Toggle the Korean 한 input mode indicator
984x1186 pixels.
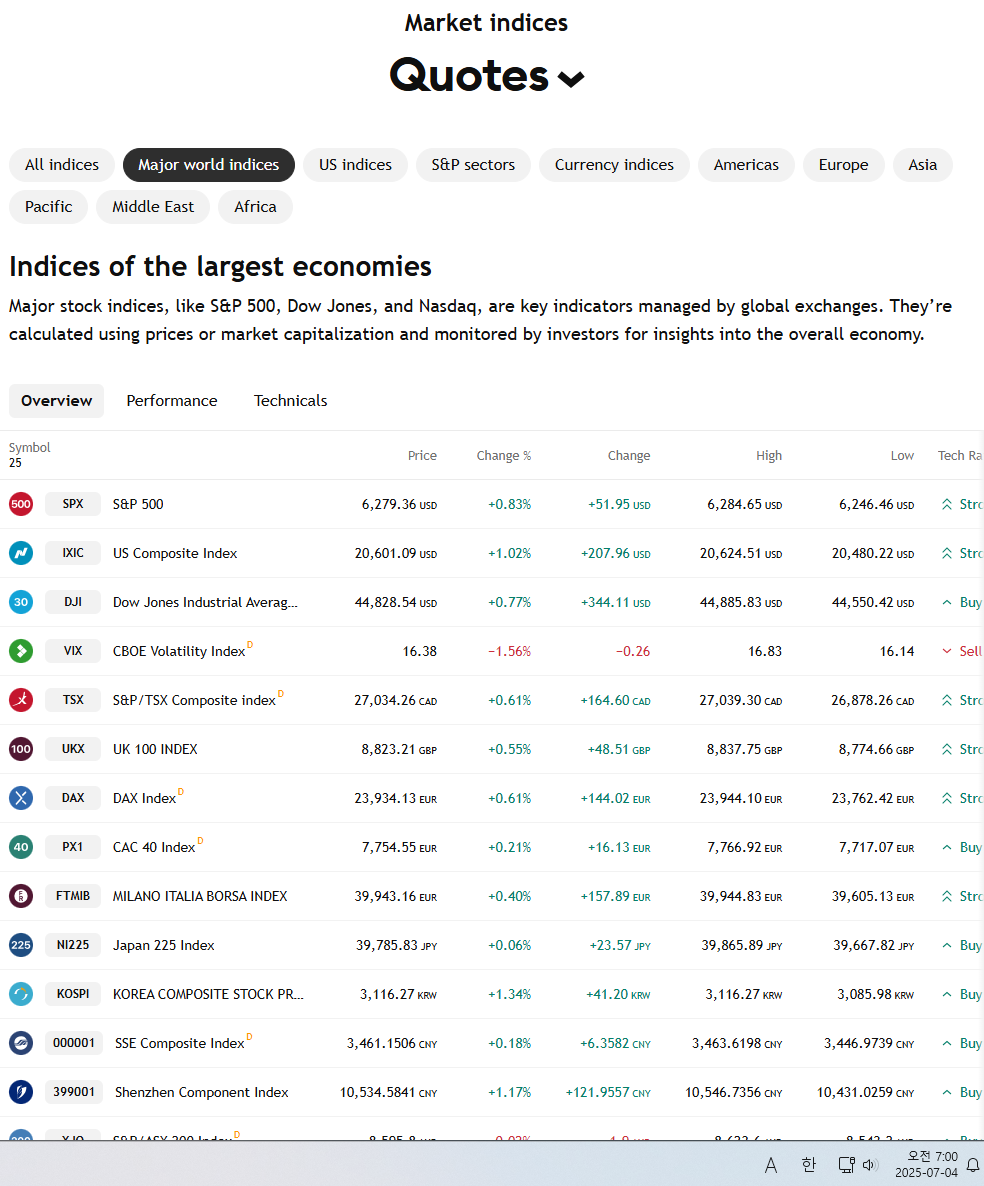[x=809, y=1165]
